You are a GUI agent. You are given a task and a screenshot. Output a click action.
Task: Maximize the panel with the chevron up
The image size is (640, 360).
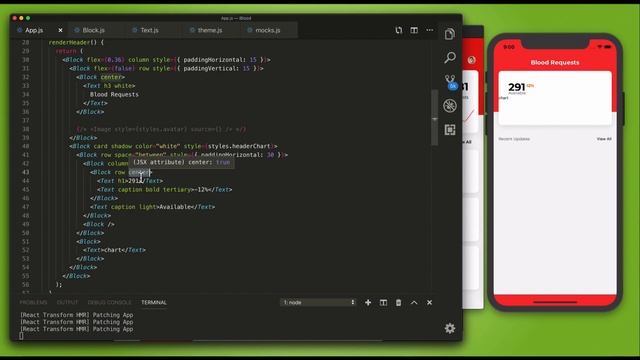pos(414,302)
